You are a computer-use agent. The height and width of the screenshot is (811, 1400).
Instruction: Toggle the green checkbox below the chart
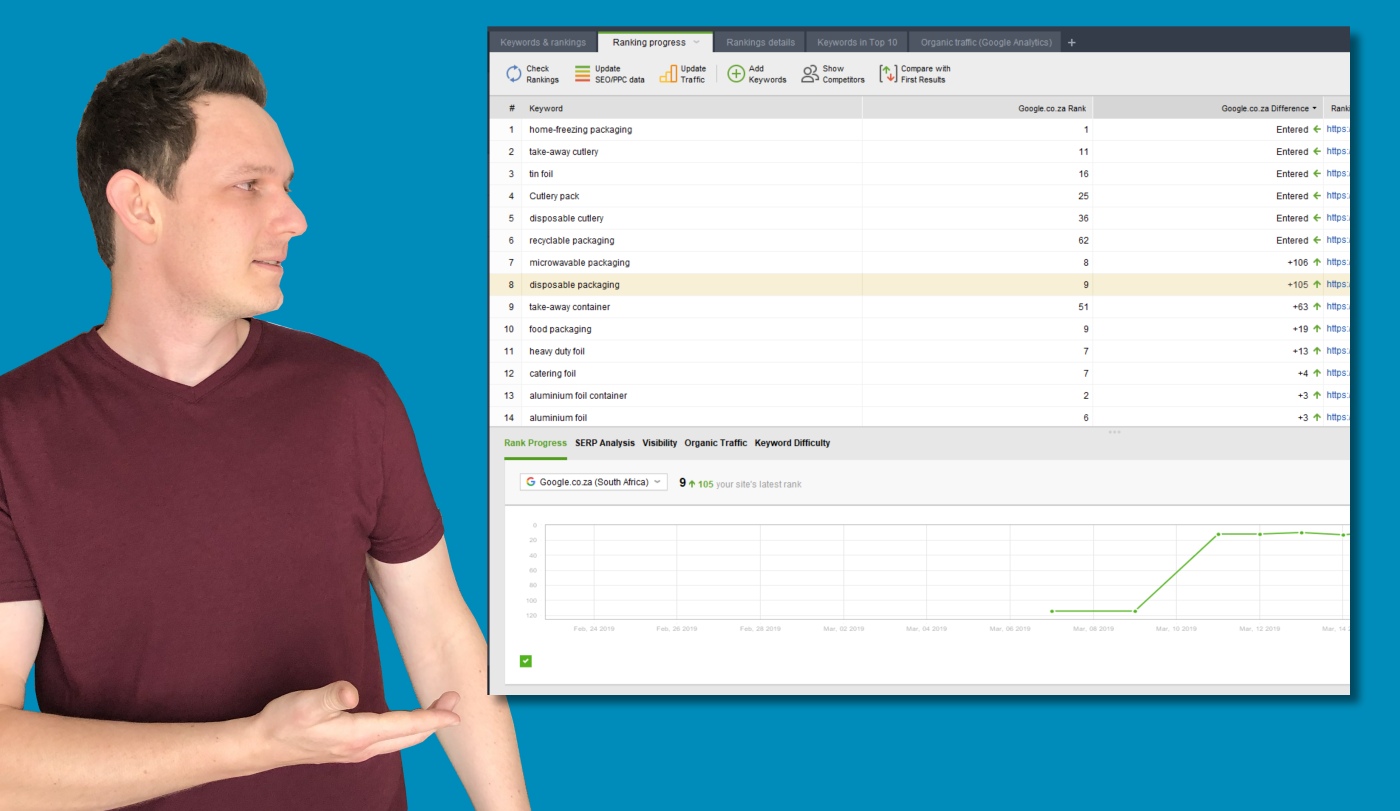pyautogui.click(x=526, y=661)
